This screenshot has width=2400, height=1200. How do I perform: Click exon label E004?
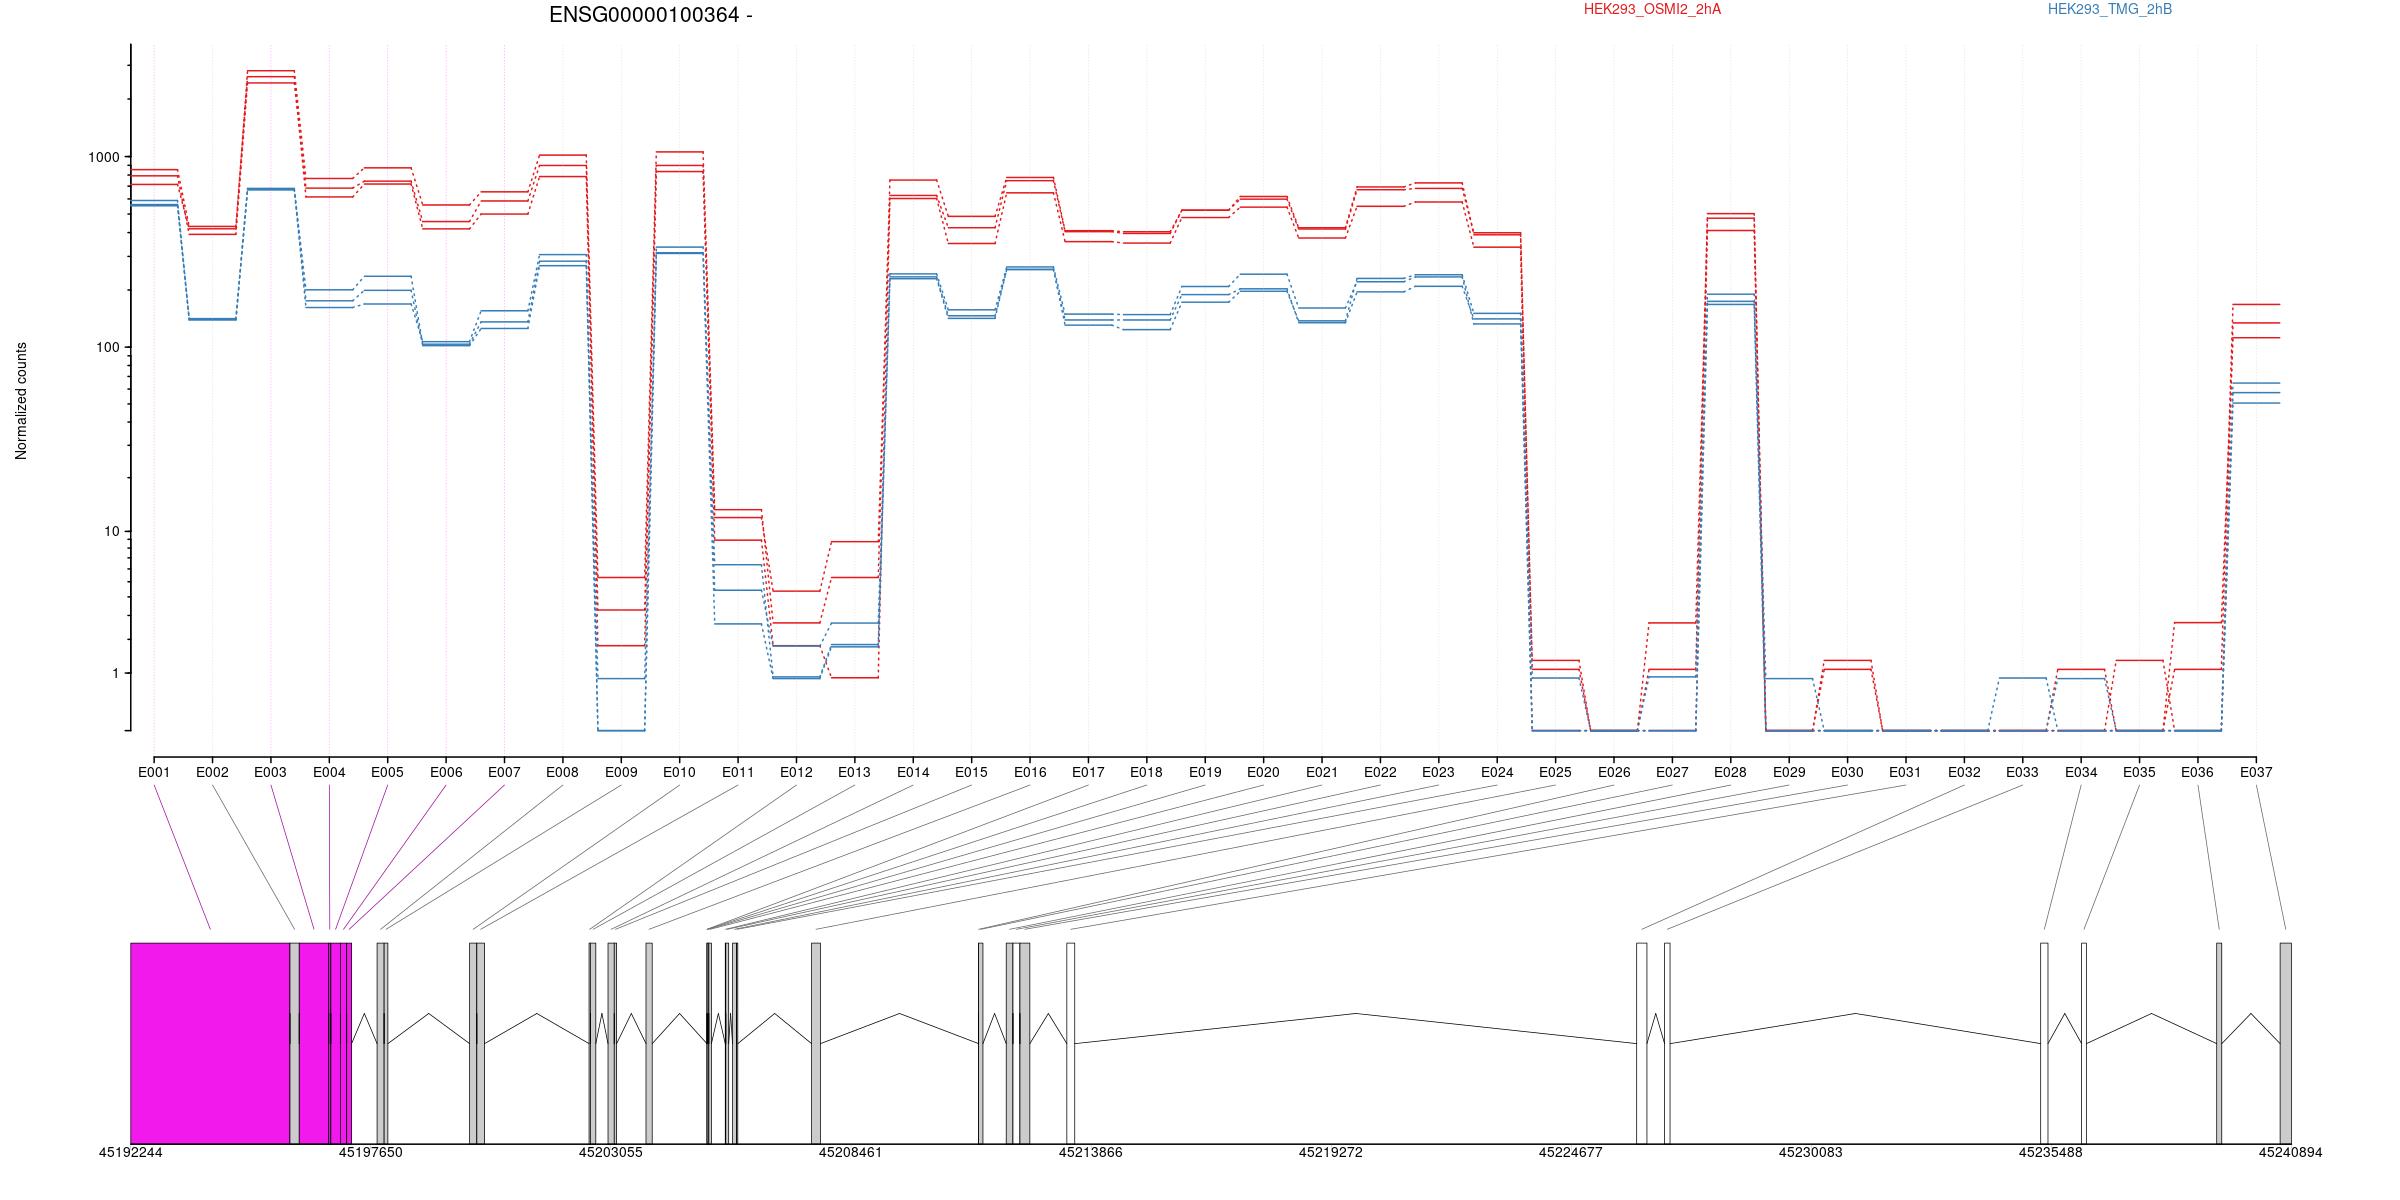pyautogui.click(x=329, y=773)
